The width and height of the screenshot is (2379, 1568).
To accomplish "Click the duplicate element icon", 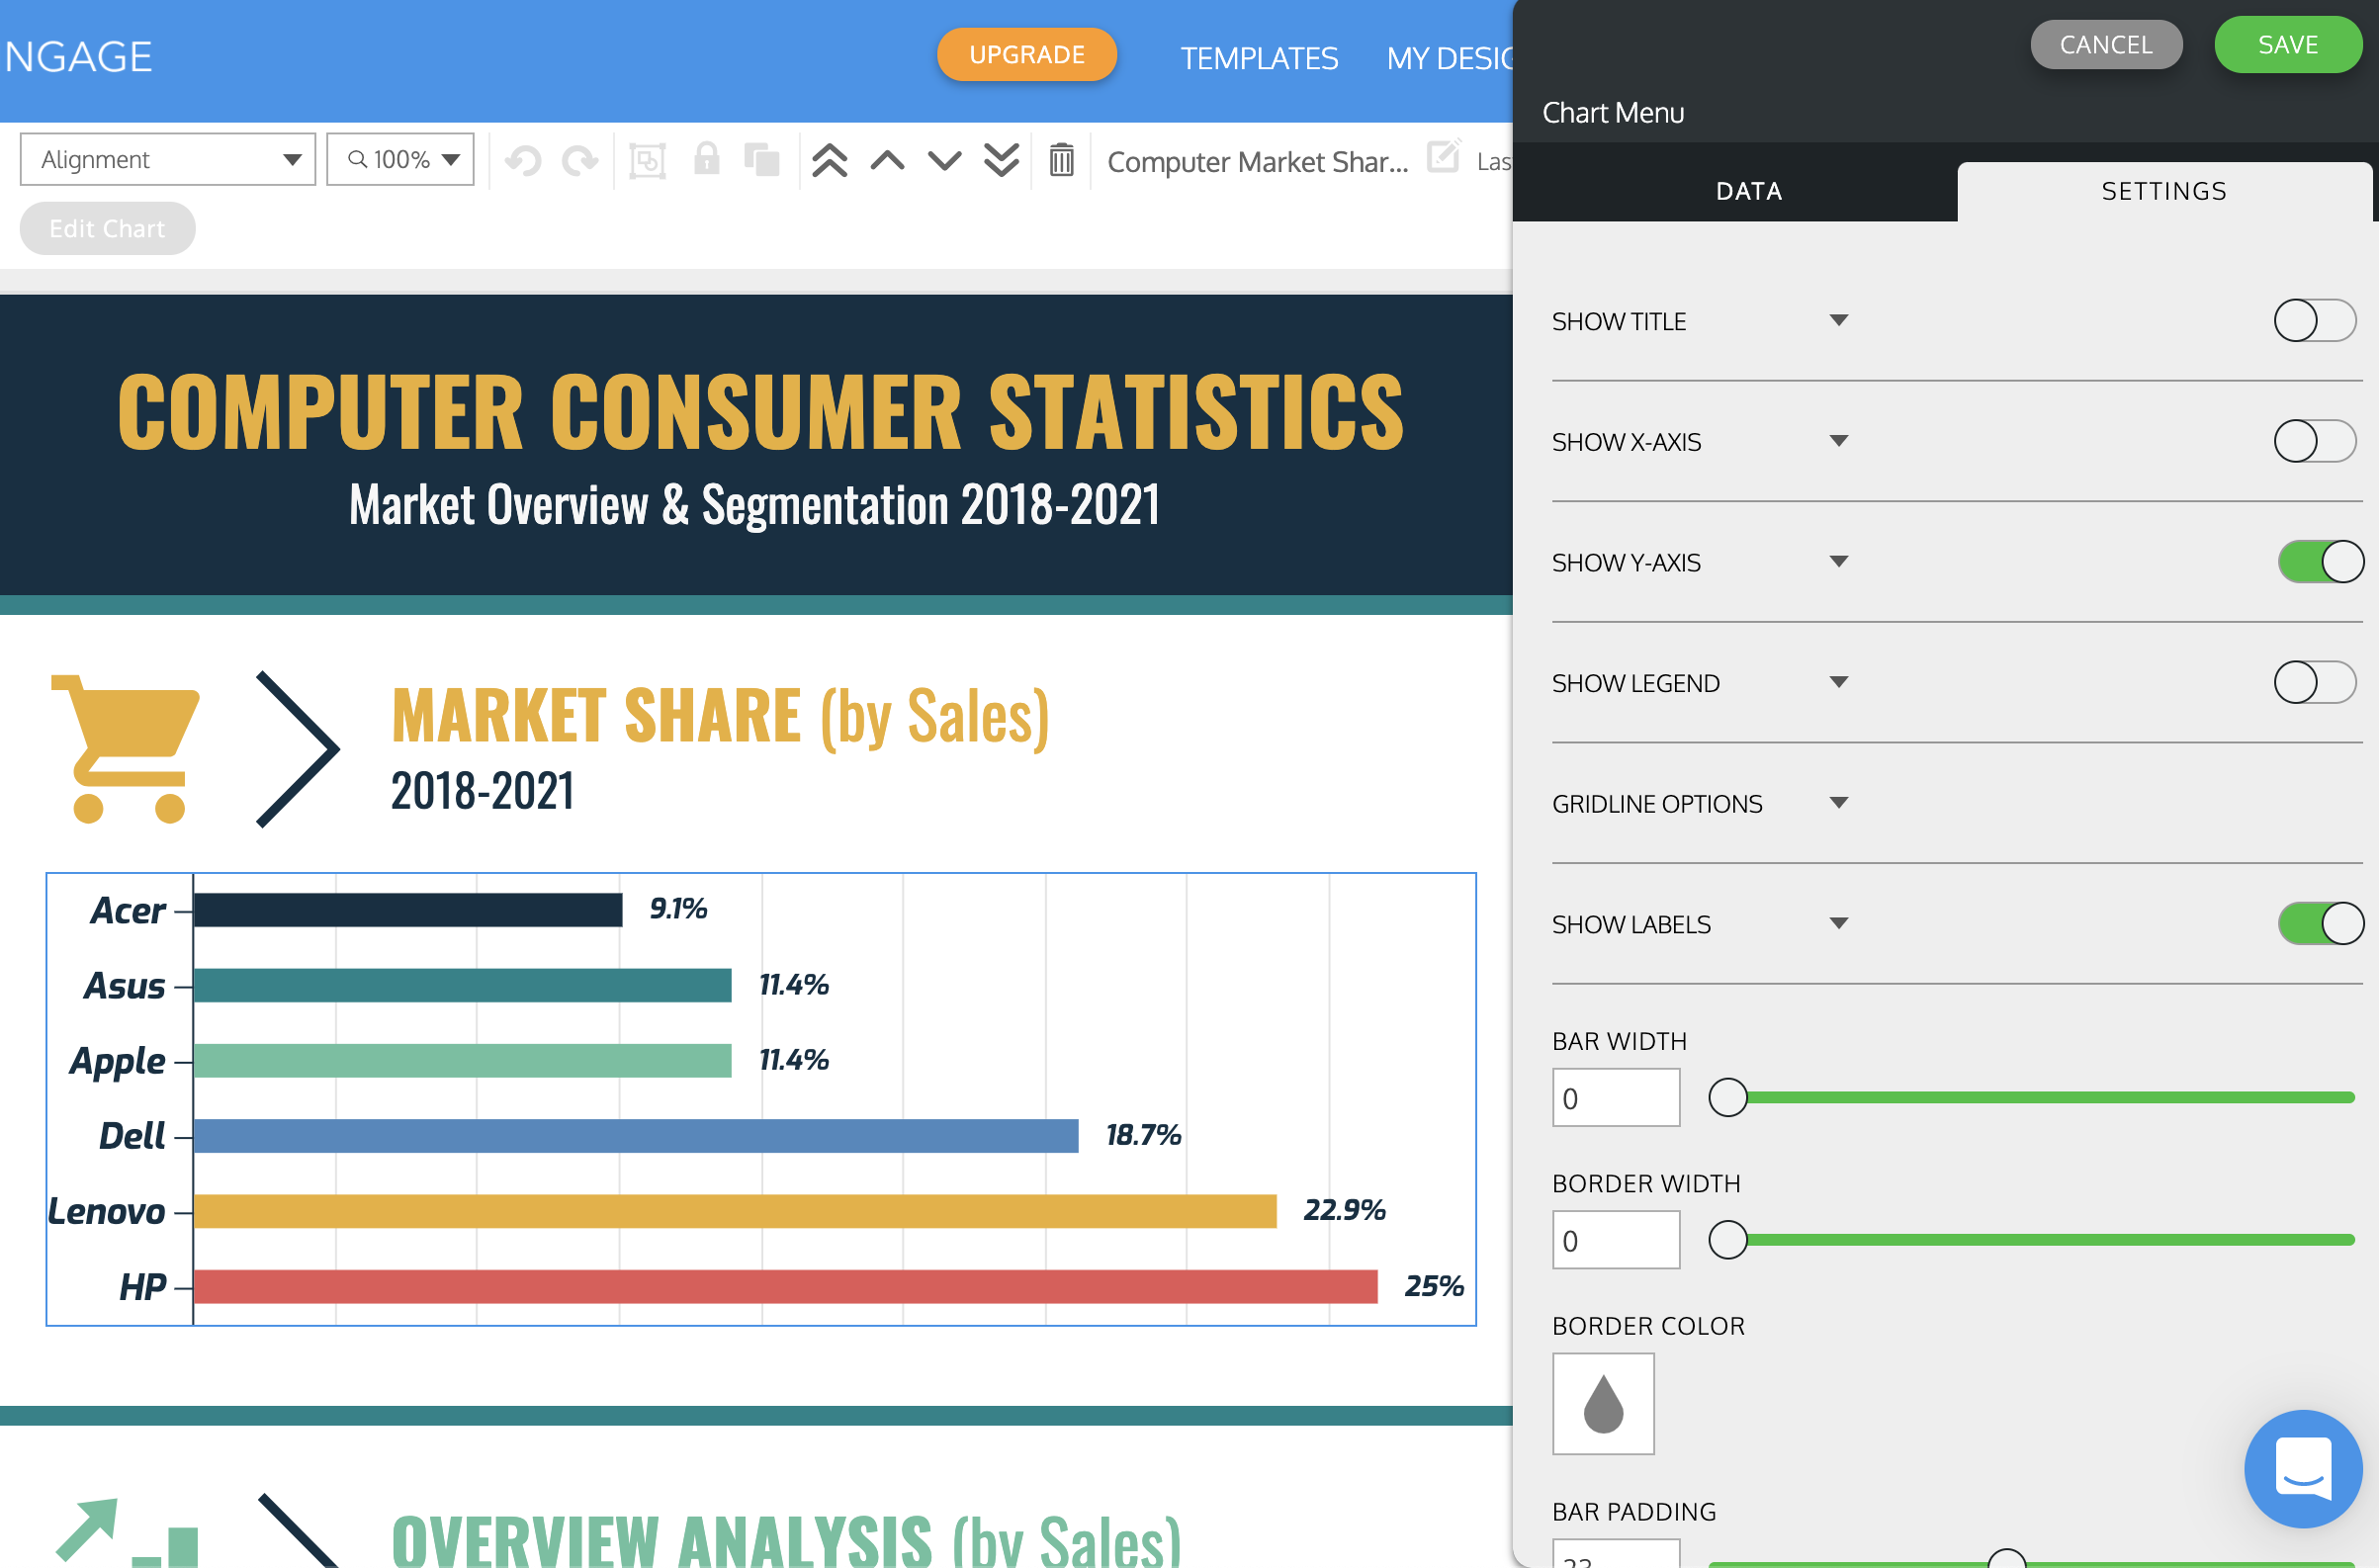I will pyautogui.click(x=762, y=160).
